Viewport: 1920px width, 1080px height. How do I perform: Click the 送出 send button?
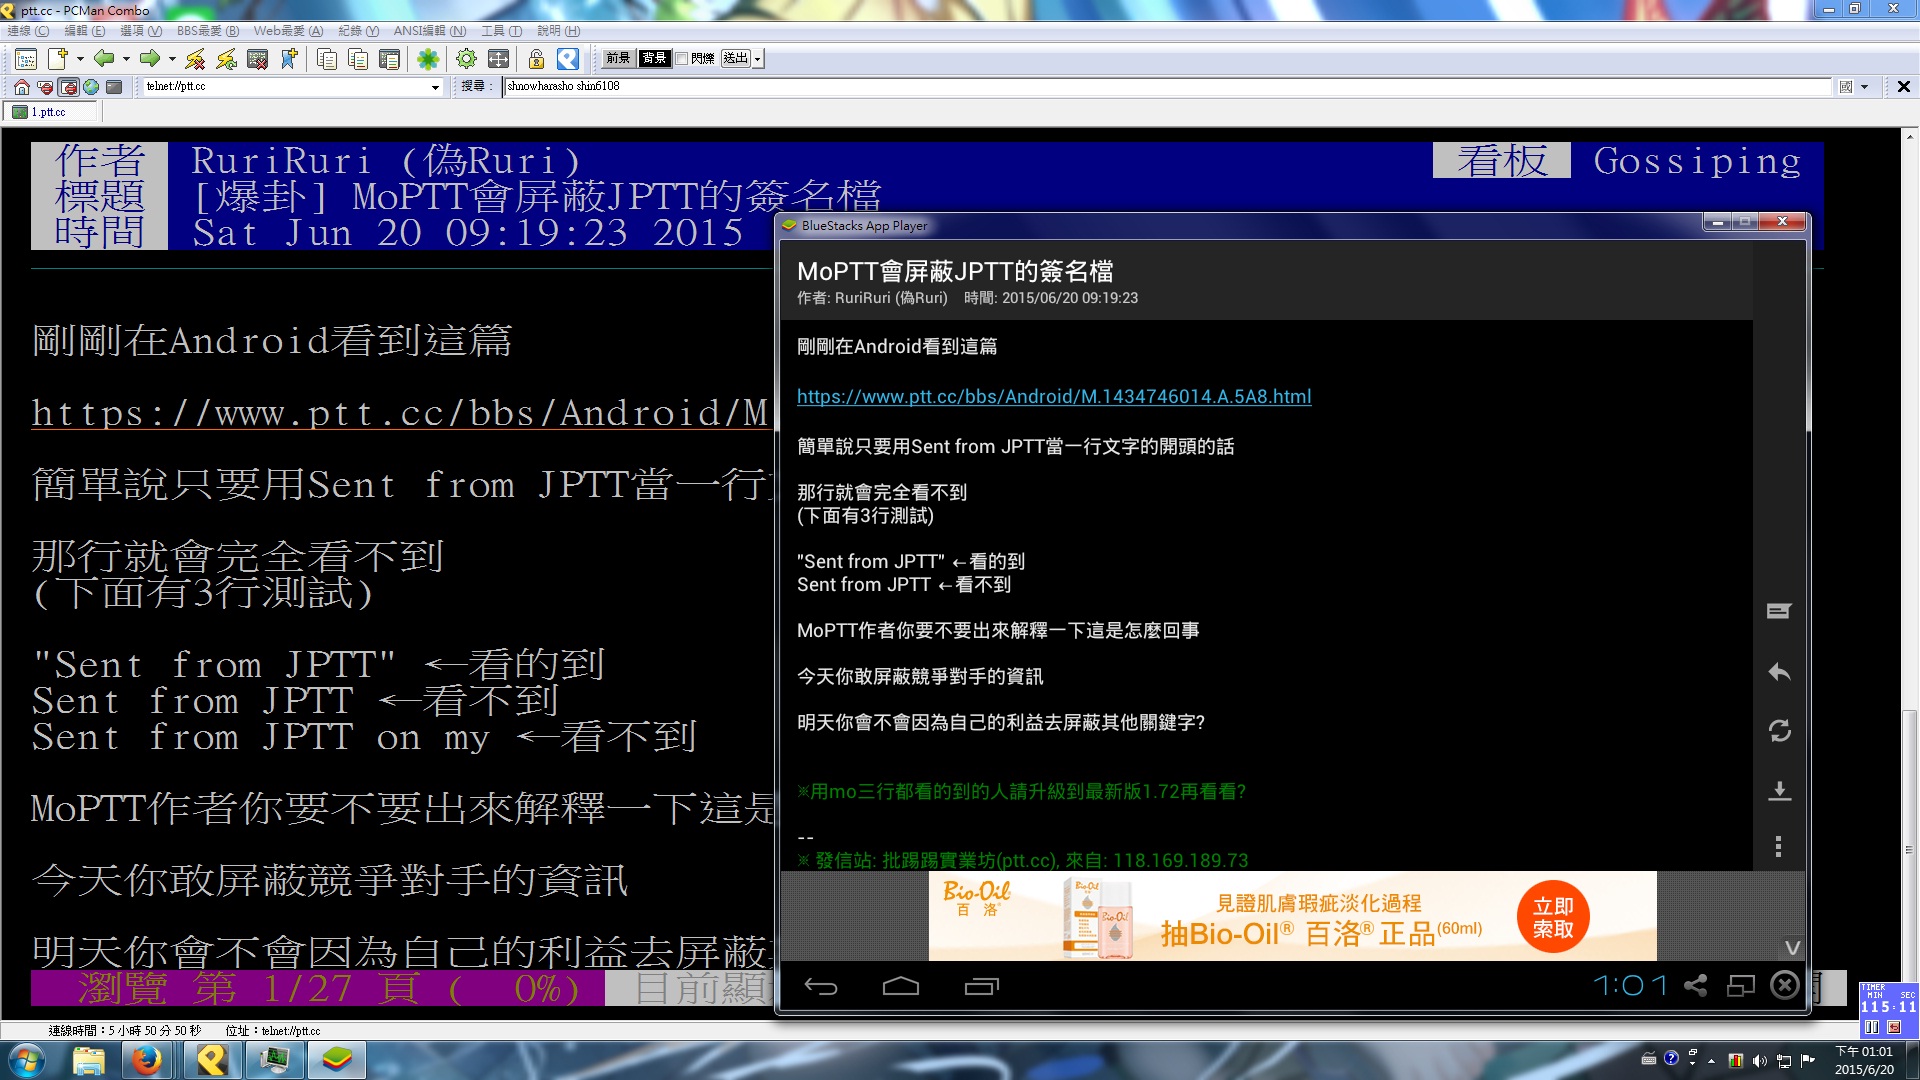735,58
